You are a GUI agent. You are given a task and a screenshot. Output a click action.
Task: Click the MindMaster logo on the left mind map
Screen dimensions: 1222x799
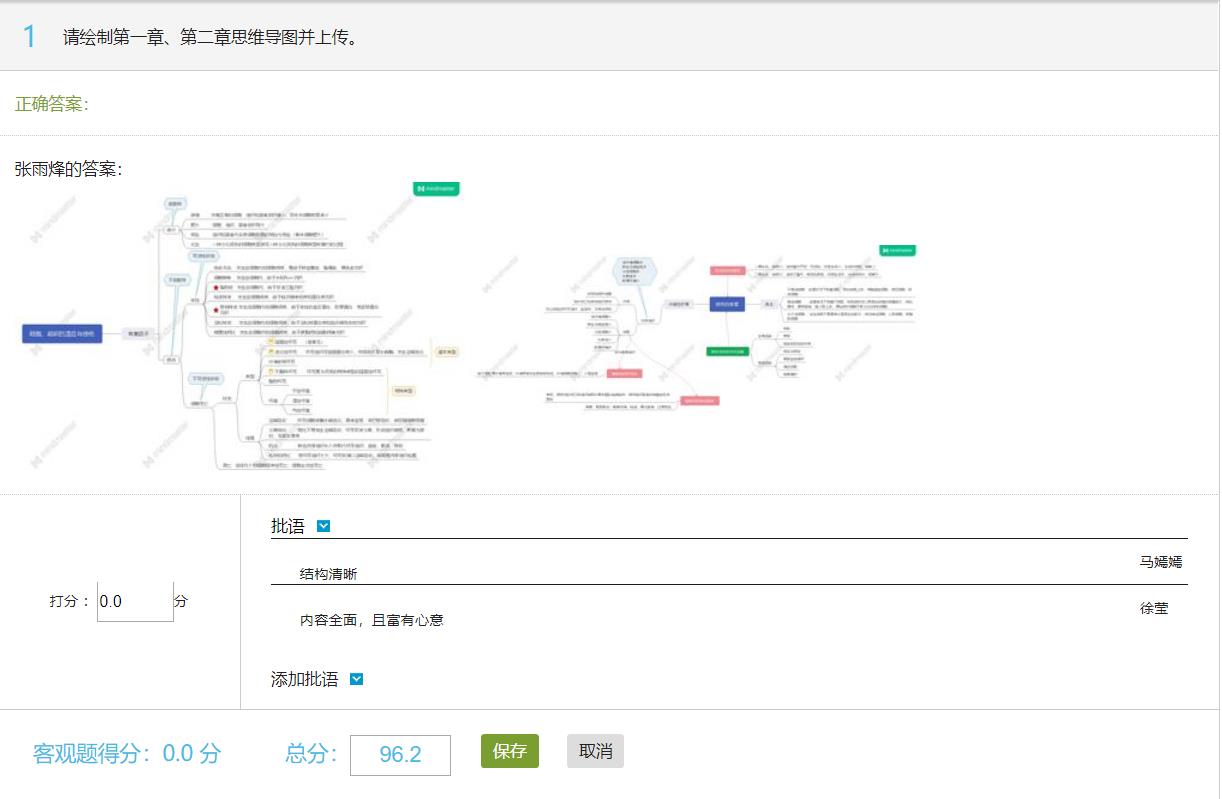pyautogui.click(x=435, y=187)
